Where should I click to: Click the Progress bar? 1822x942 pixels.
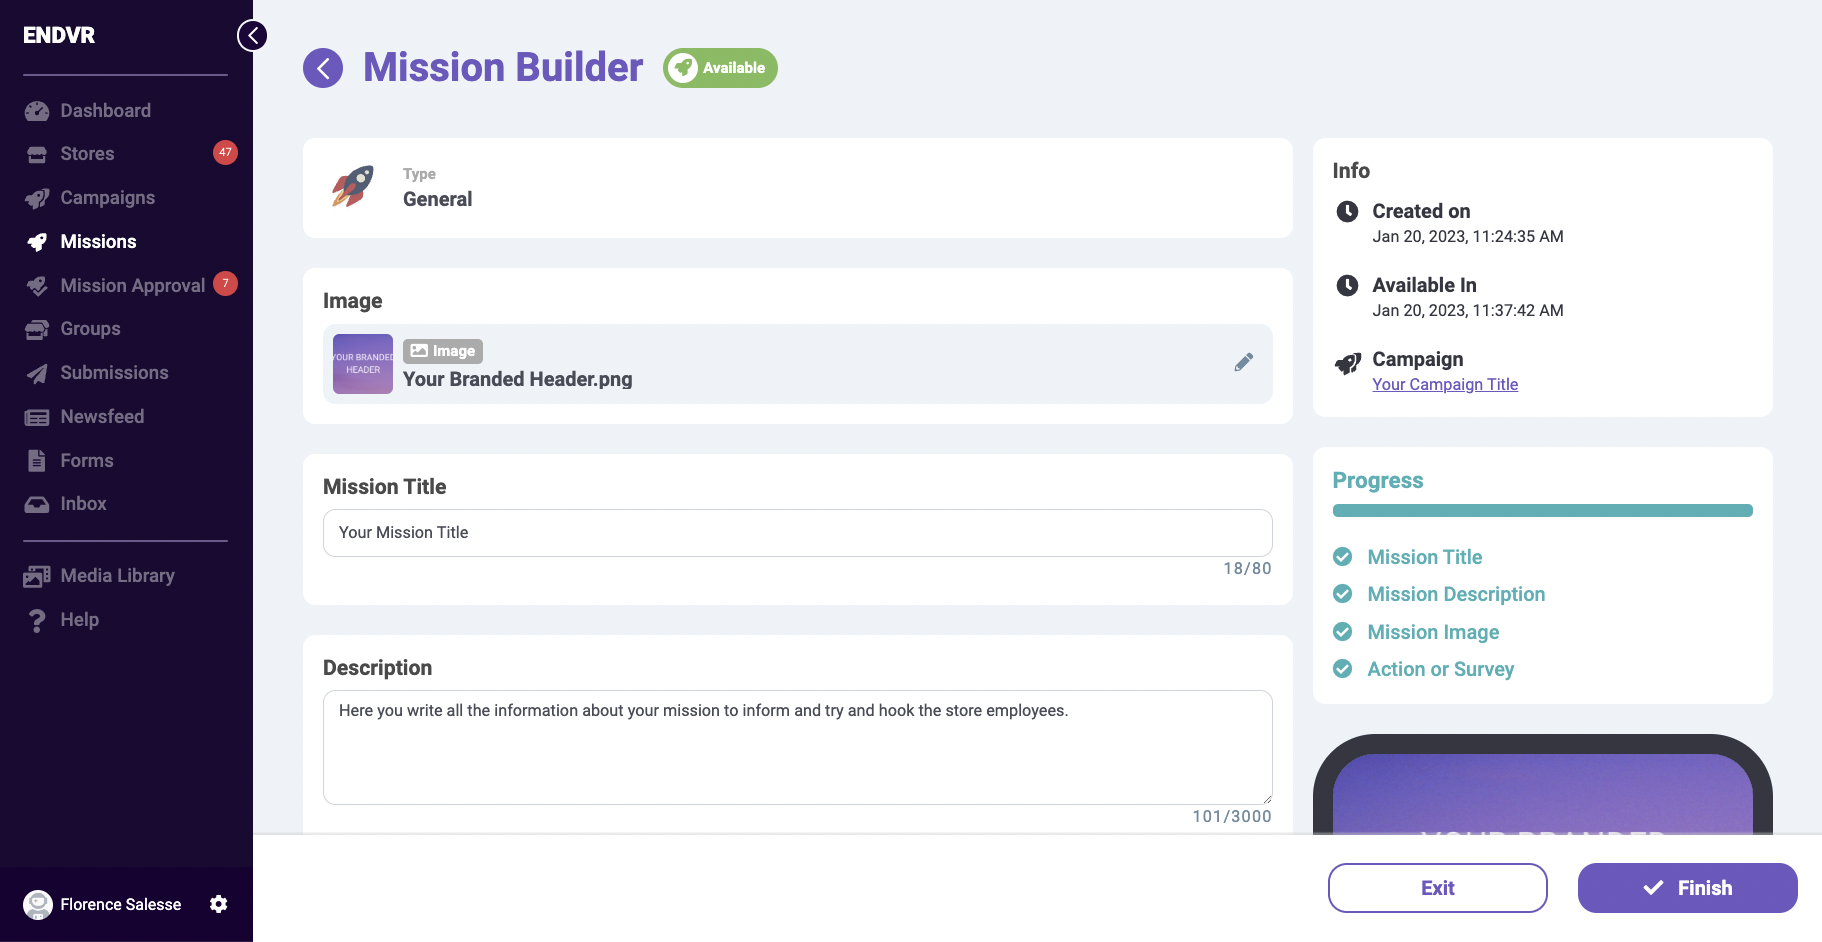point(1542,511)
